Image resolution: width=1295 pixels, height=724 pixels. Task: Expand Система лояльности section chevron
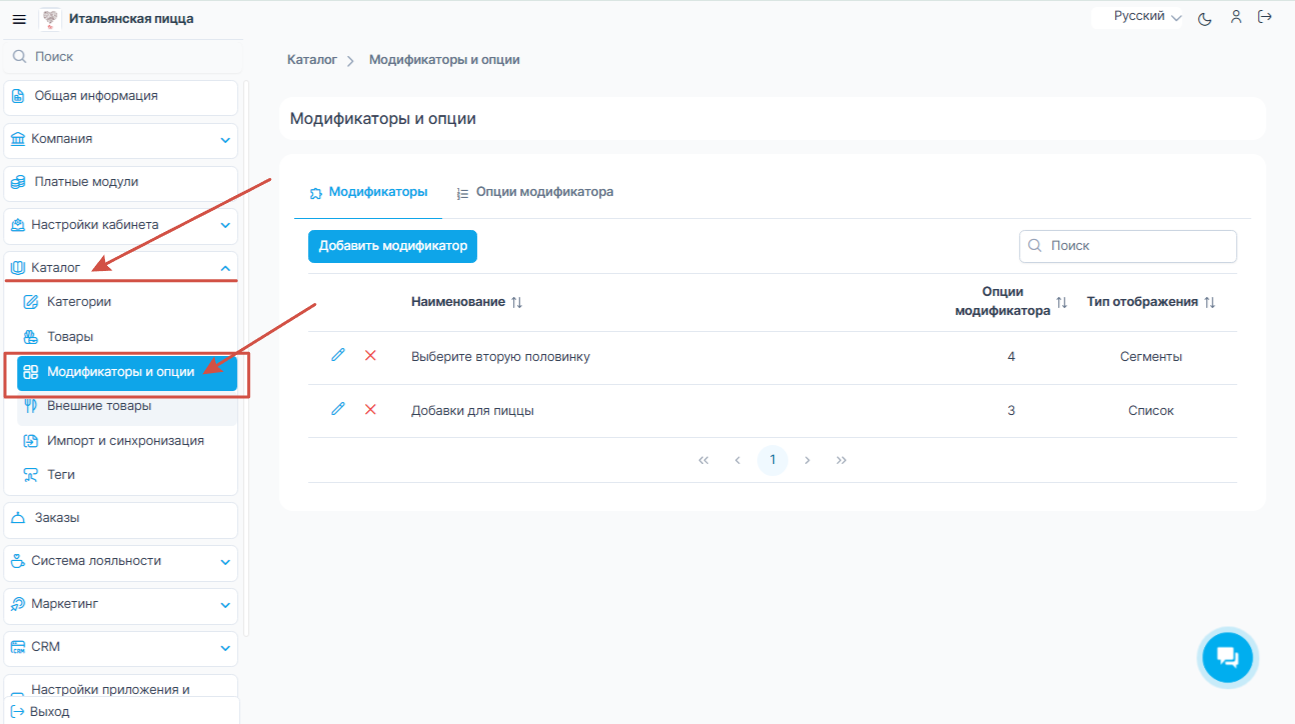225,562
